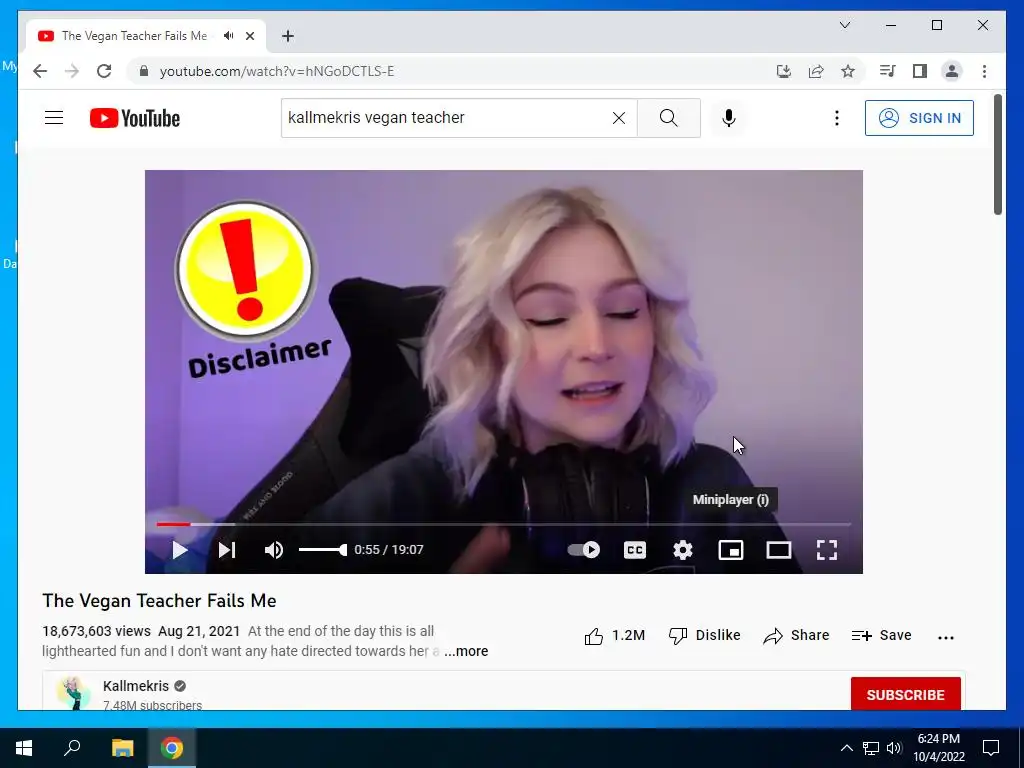Skip to next video
The width and height of the screenshot is (1024, 768).
[227, 550]
